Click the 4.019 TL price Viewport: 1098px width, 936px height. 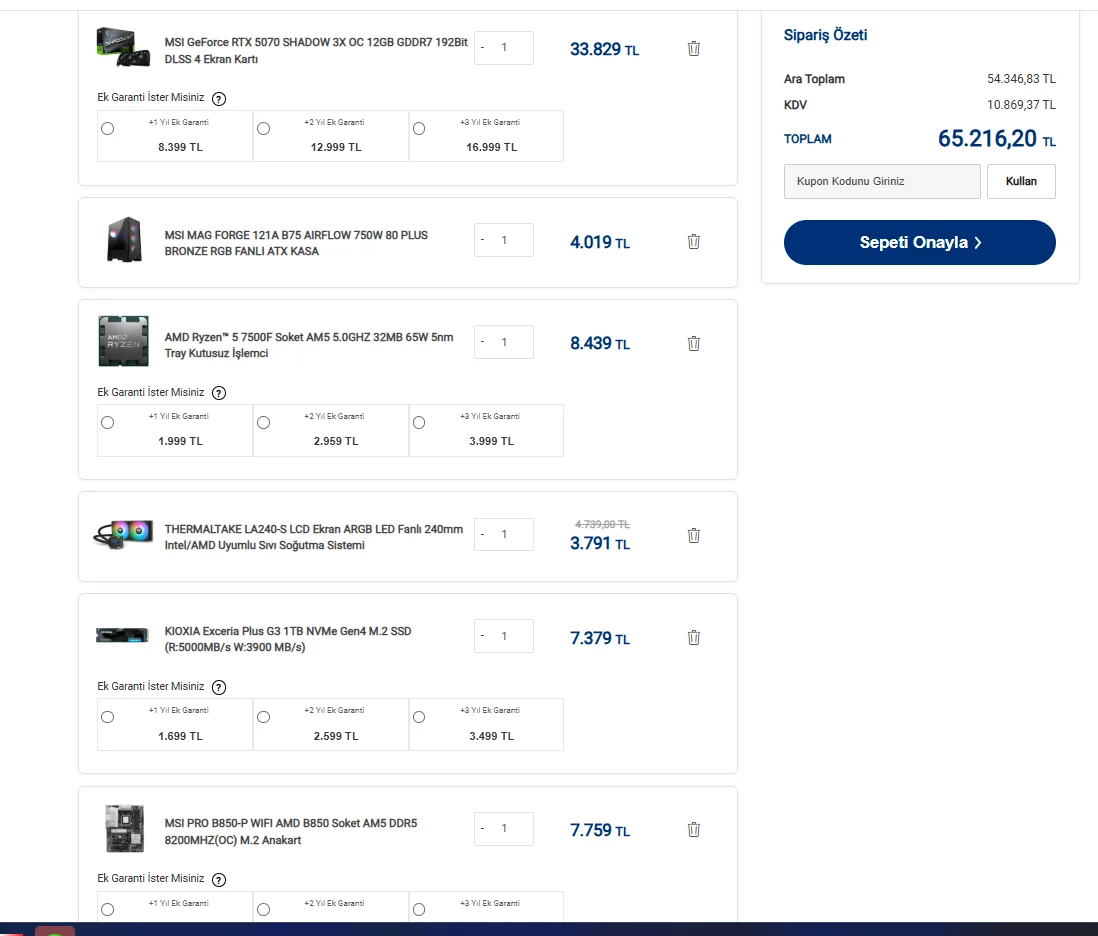coord(600,242)
